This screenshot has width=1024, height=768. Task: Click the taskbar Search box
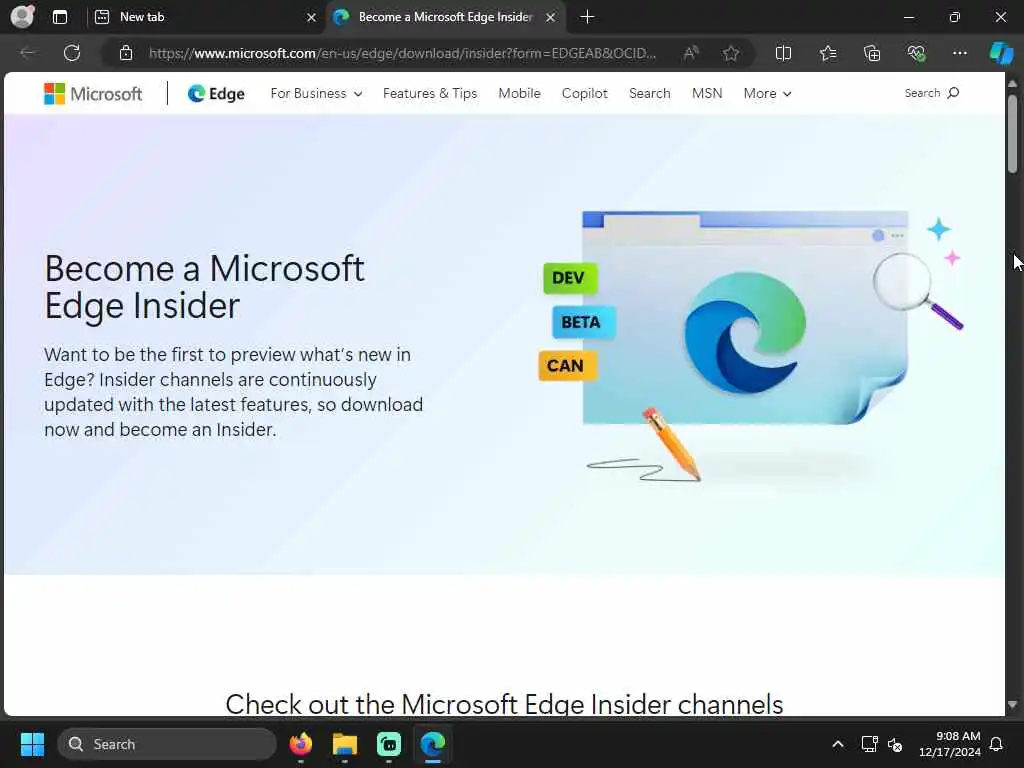(x=167, y=744)
